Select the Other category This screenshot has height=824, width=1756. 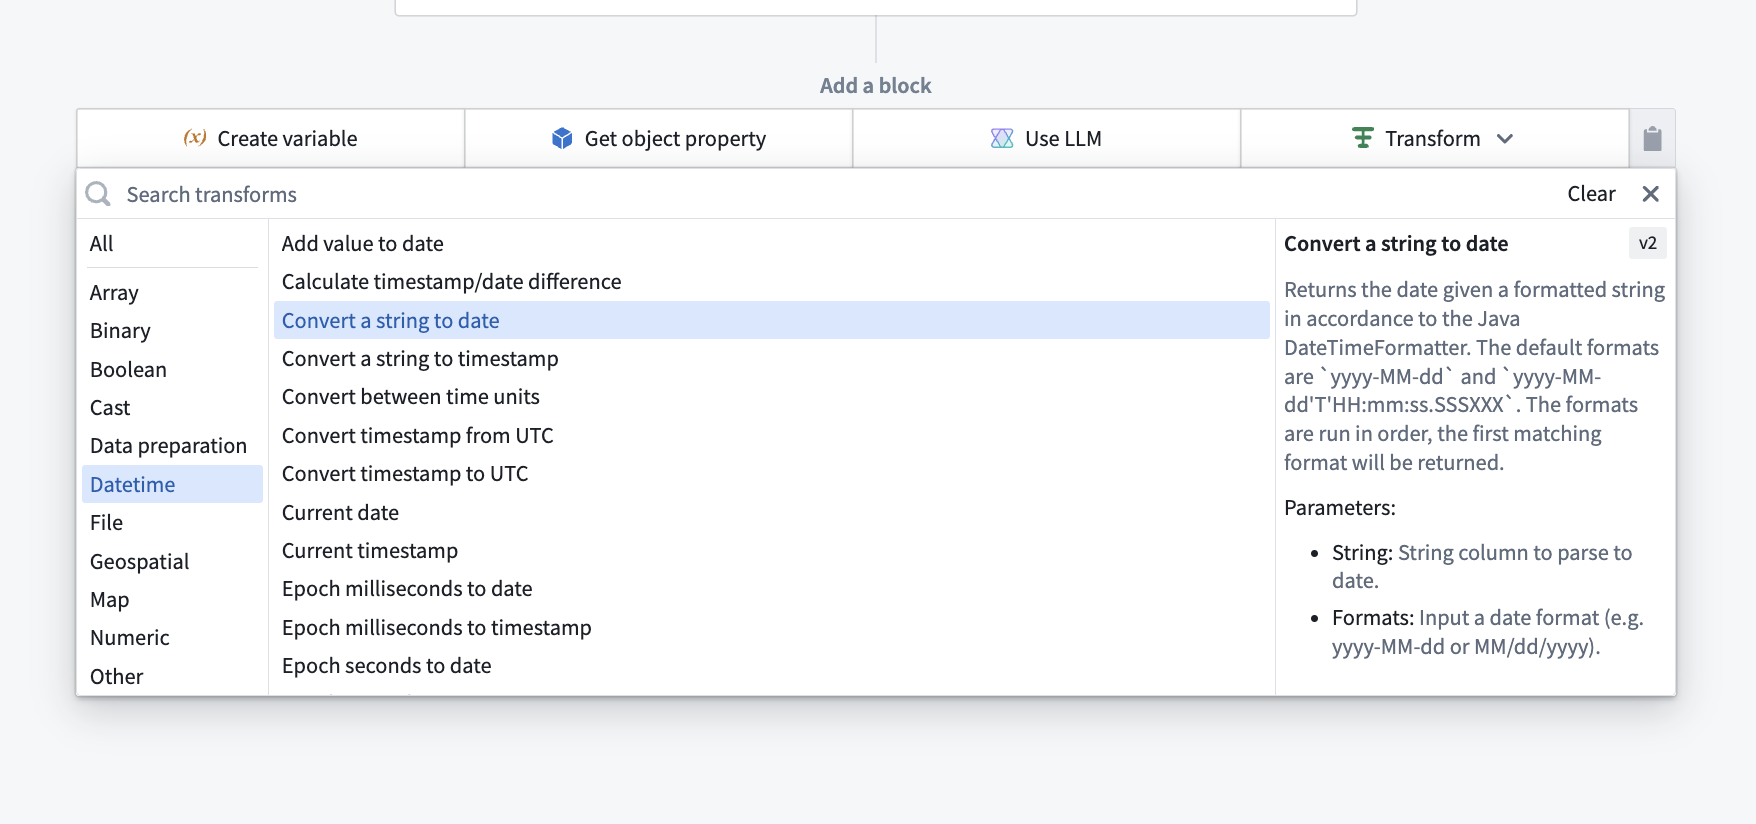(x=170, y=677)
